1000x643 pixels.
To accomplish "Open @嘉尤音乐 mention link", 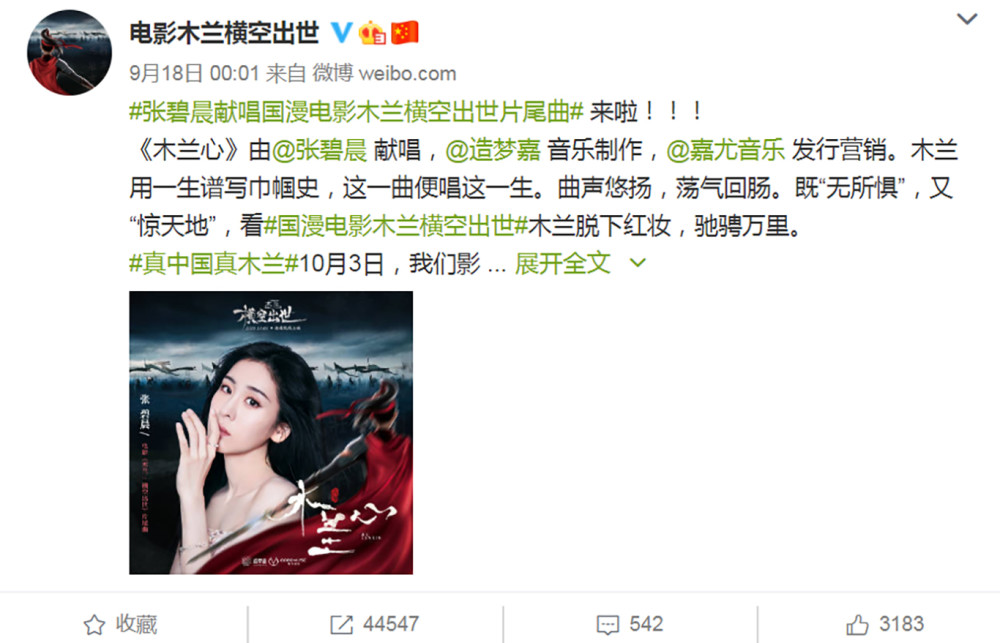I will (726, 150).
